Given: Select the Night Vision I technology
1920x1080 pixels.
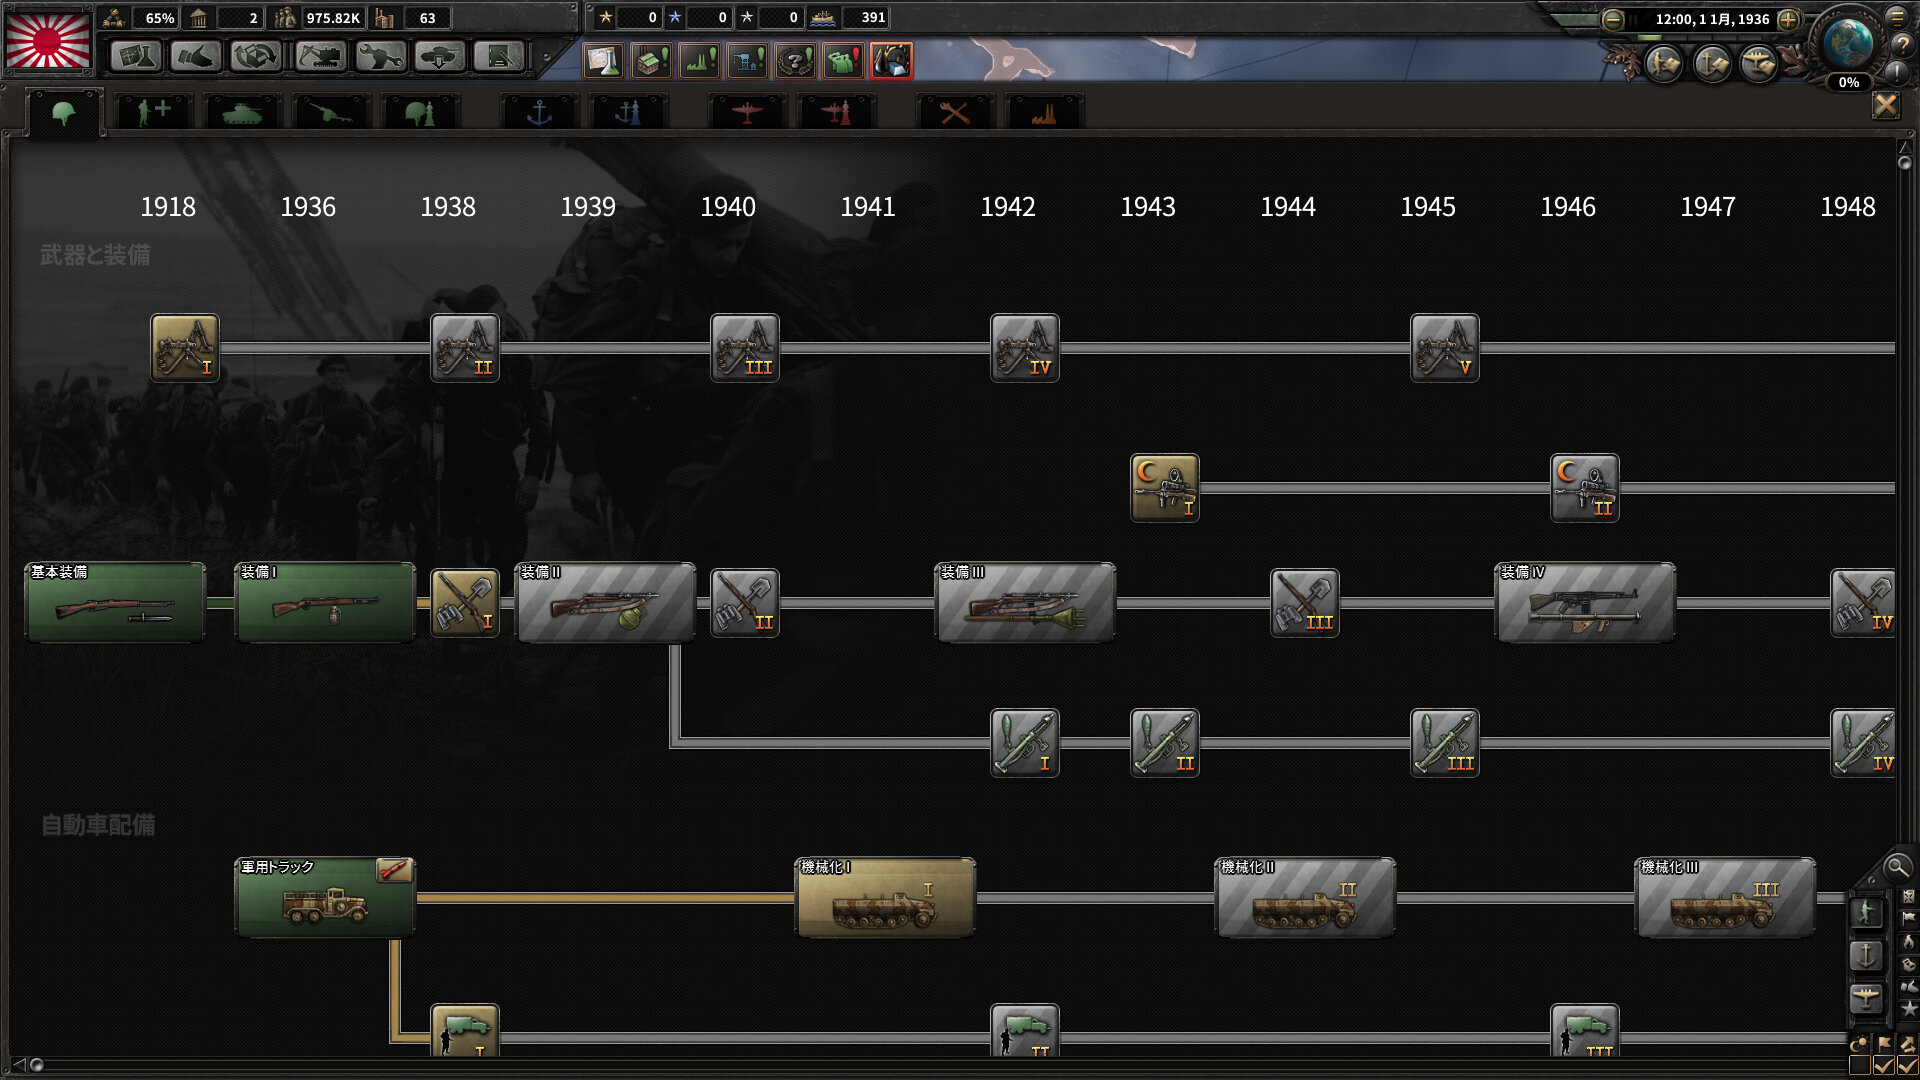Looking at the screenshot, I should 1165,488.
